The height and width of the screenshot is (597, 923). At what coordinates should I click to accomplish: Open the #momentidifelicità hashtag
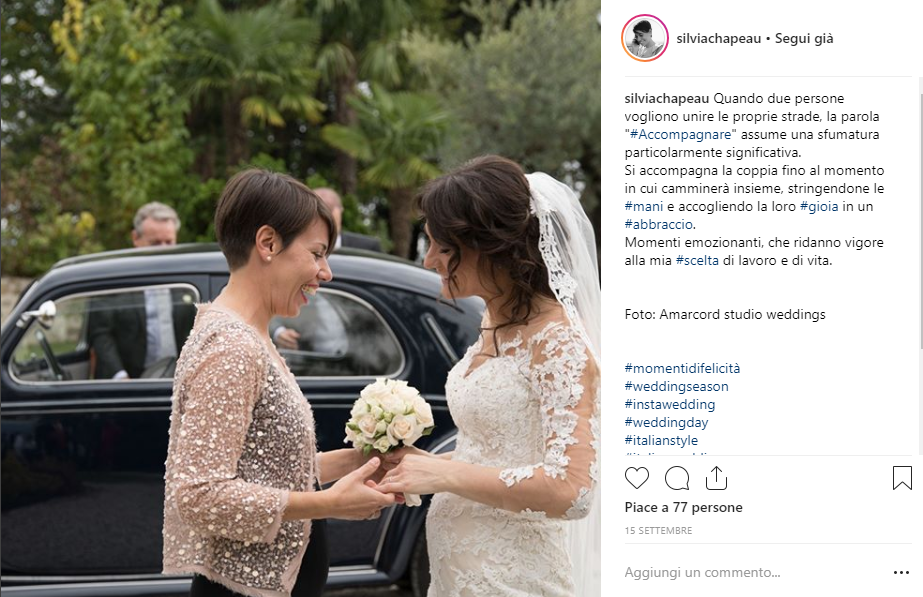[682, 369]
